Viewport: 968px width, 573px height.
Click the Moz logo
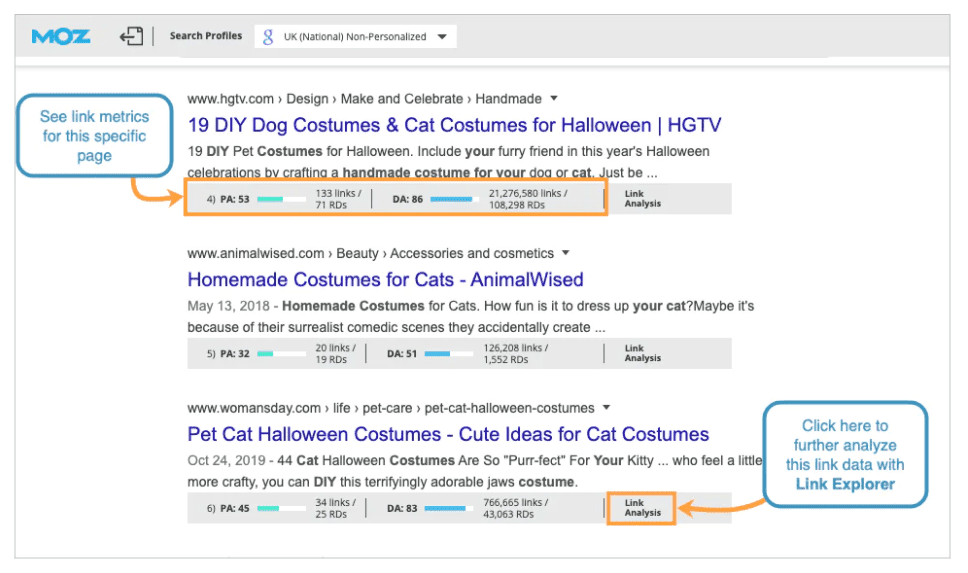[x=60, y=36]
